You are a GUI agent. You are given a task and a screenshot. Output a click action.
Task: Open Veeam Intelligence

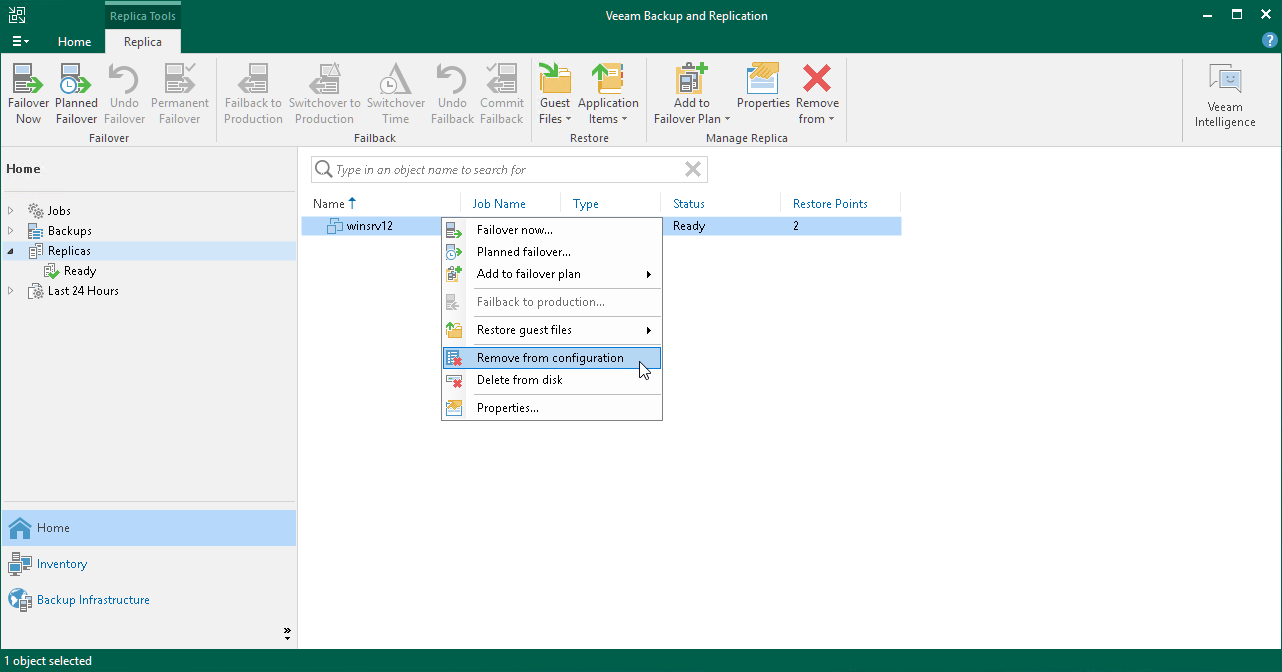point(1225,96)
